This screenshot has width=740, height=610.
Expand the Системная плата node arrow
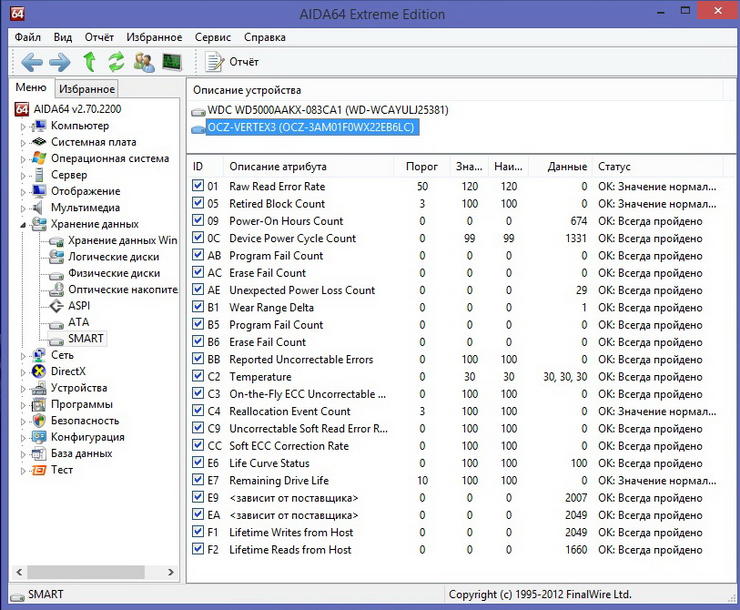[23, 142]
